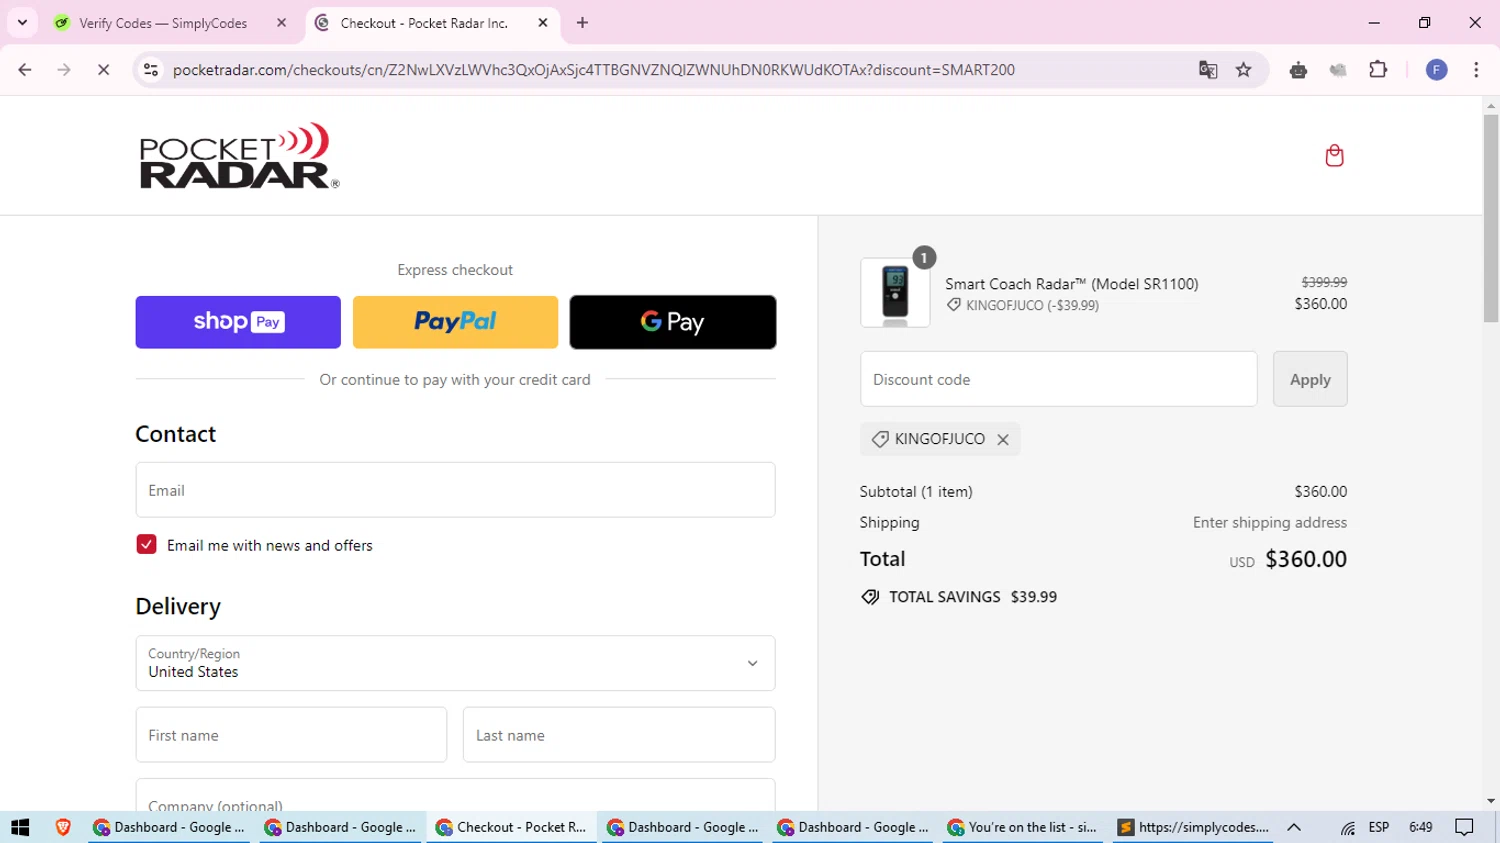Open a new browser tab
The width and height of the screenshot is (1500, 843).
point(583,23)
